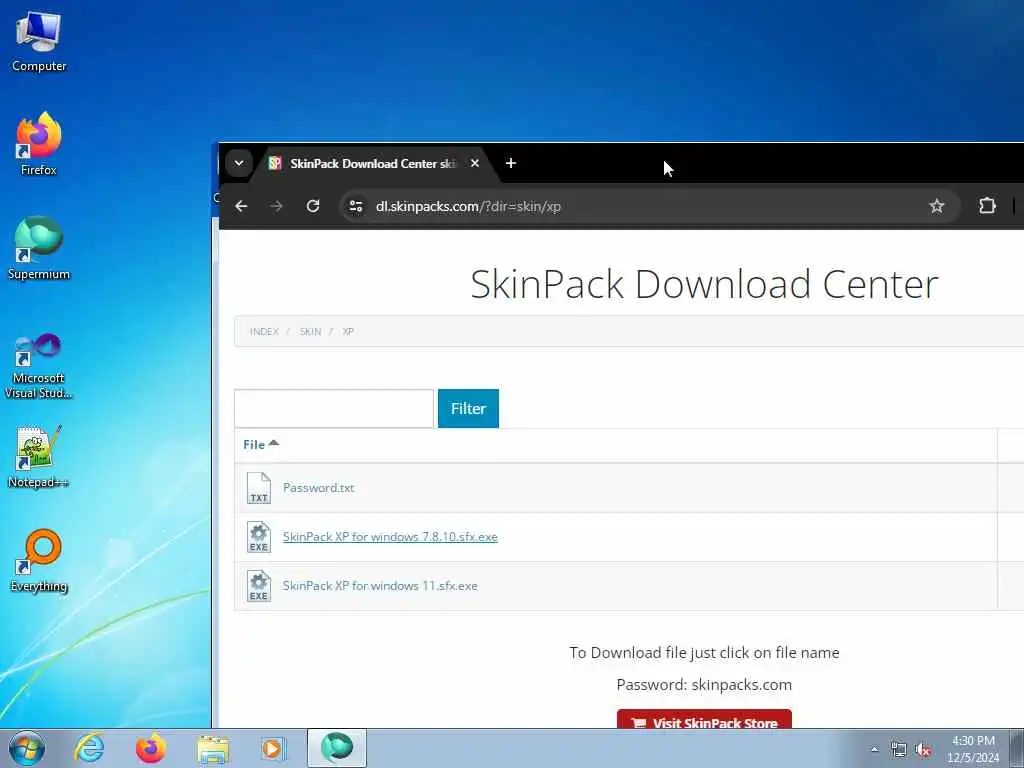
Task: Click the muted volume tray icon
Action: pyautogui.click(x=923, y=749)
